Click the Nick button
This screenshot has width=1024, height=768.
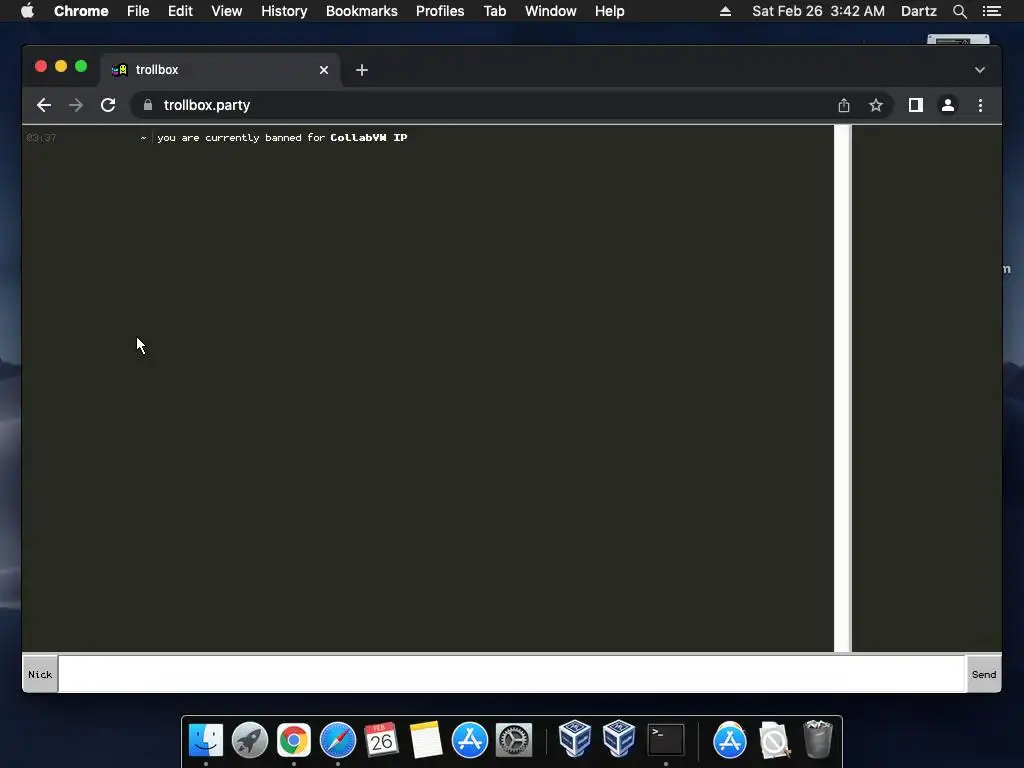click(x=40, y=674)
